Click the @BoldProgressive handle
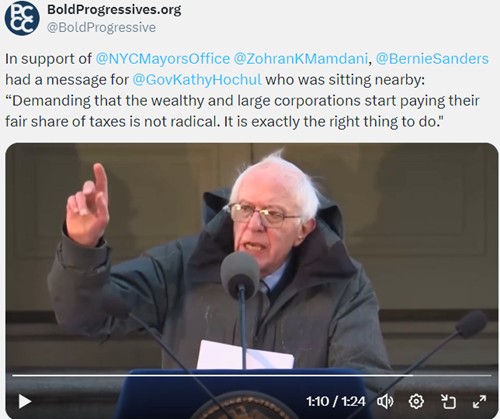The image size is (500, 419). click(101, 27)
